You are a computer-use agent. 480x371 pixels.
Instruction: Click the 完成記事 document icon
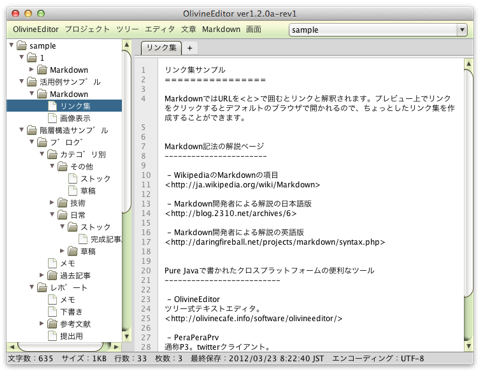tap(83, 239)
